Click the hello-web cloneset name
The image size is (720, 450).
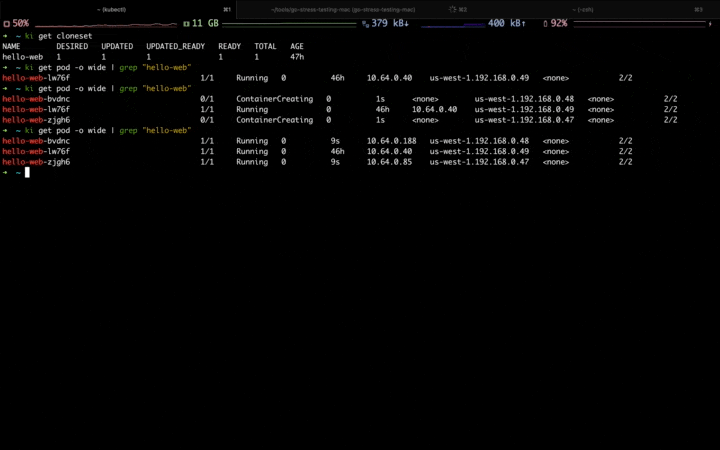click(x=22, y=57)
